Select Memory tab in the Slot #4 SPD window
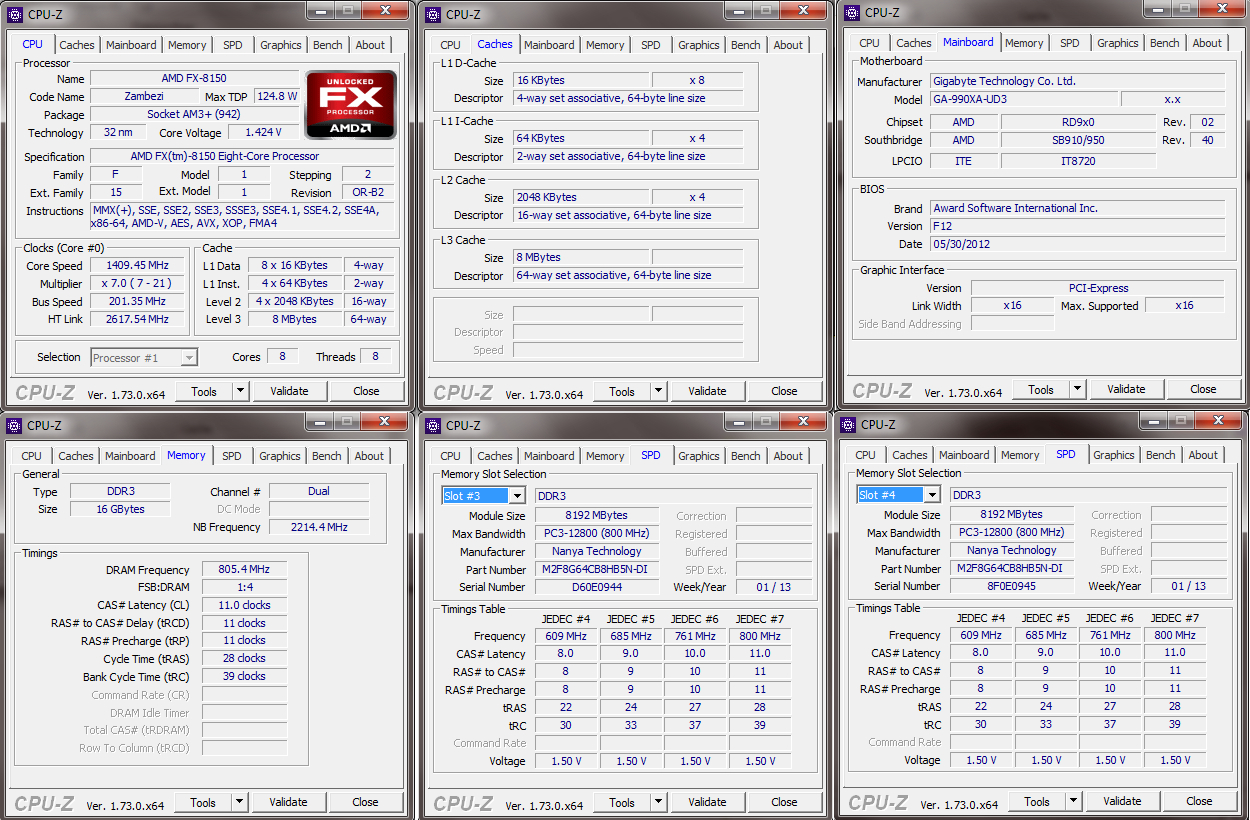This screenshot has height=820, width=1250. 1020,455
